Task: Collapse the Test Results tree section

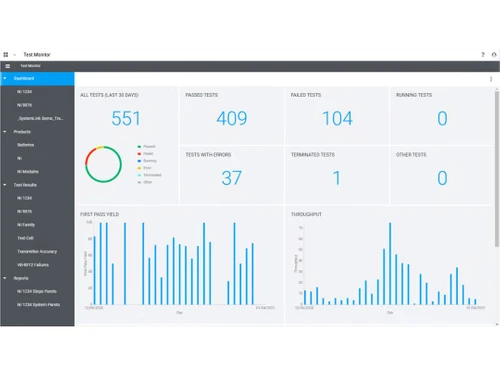Action: click(x=5, y=185)
